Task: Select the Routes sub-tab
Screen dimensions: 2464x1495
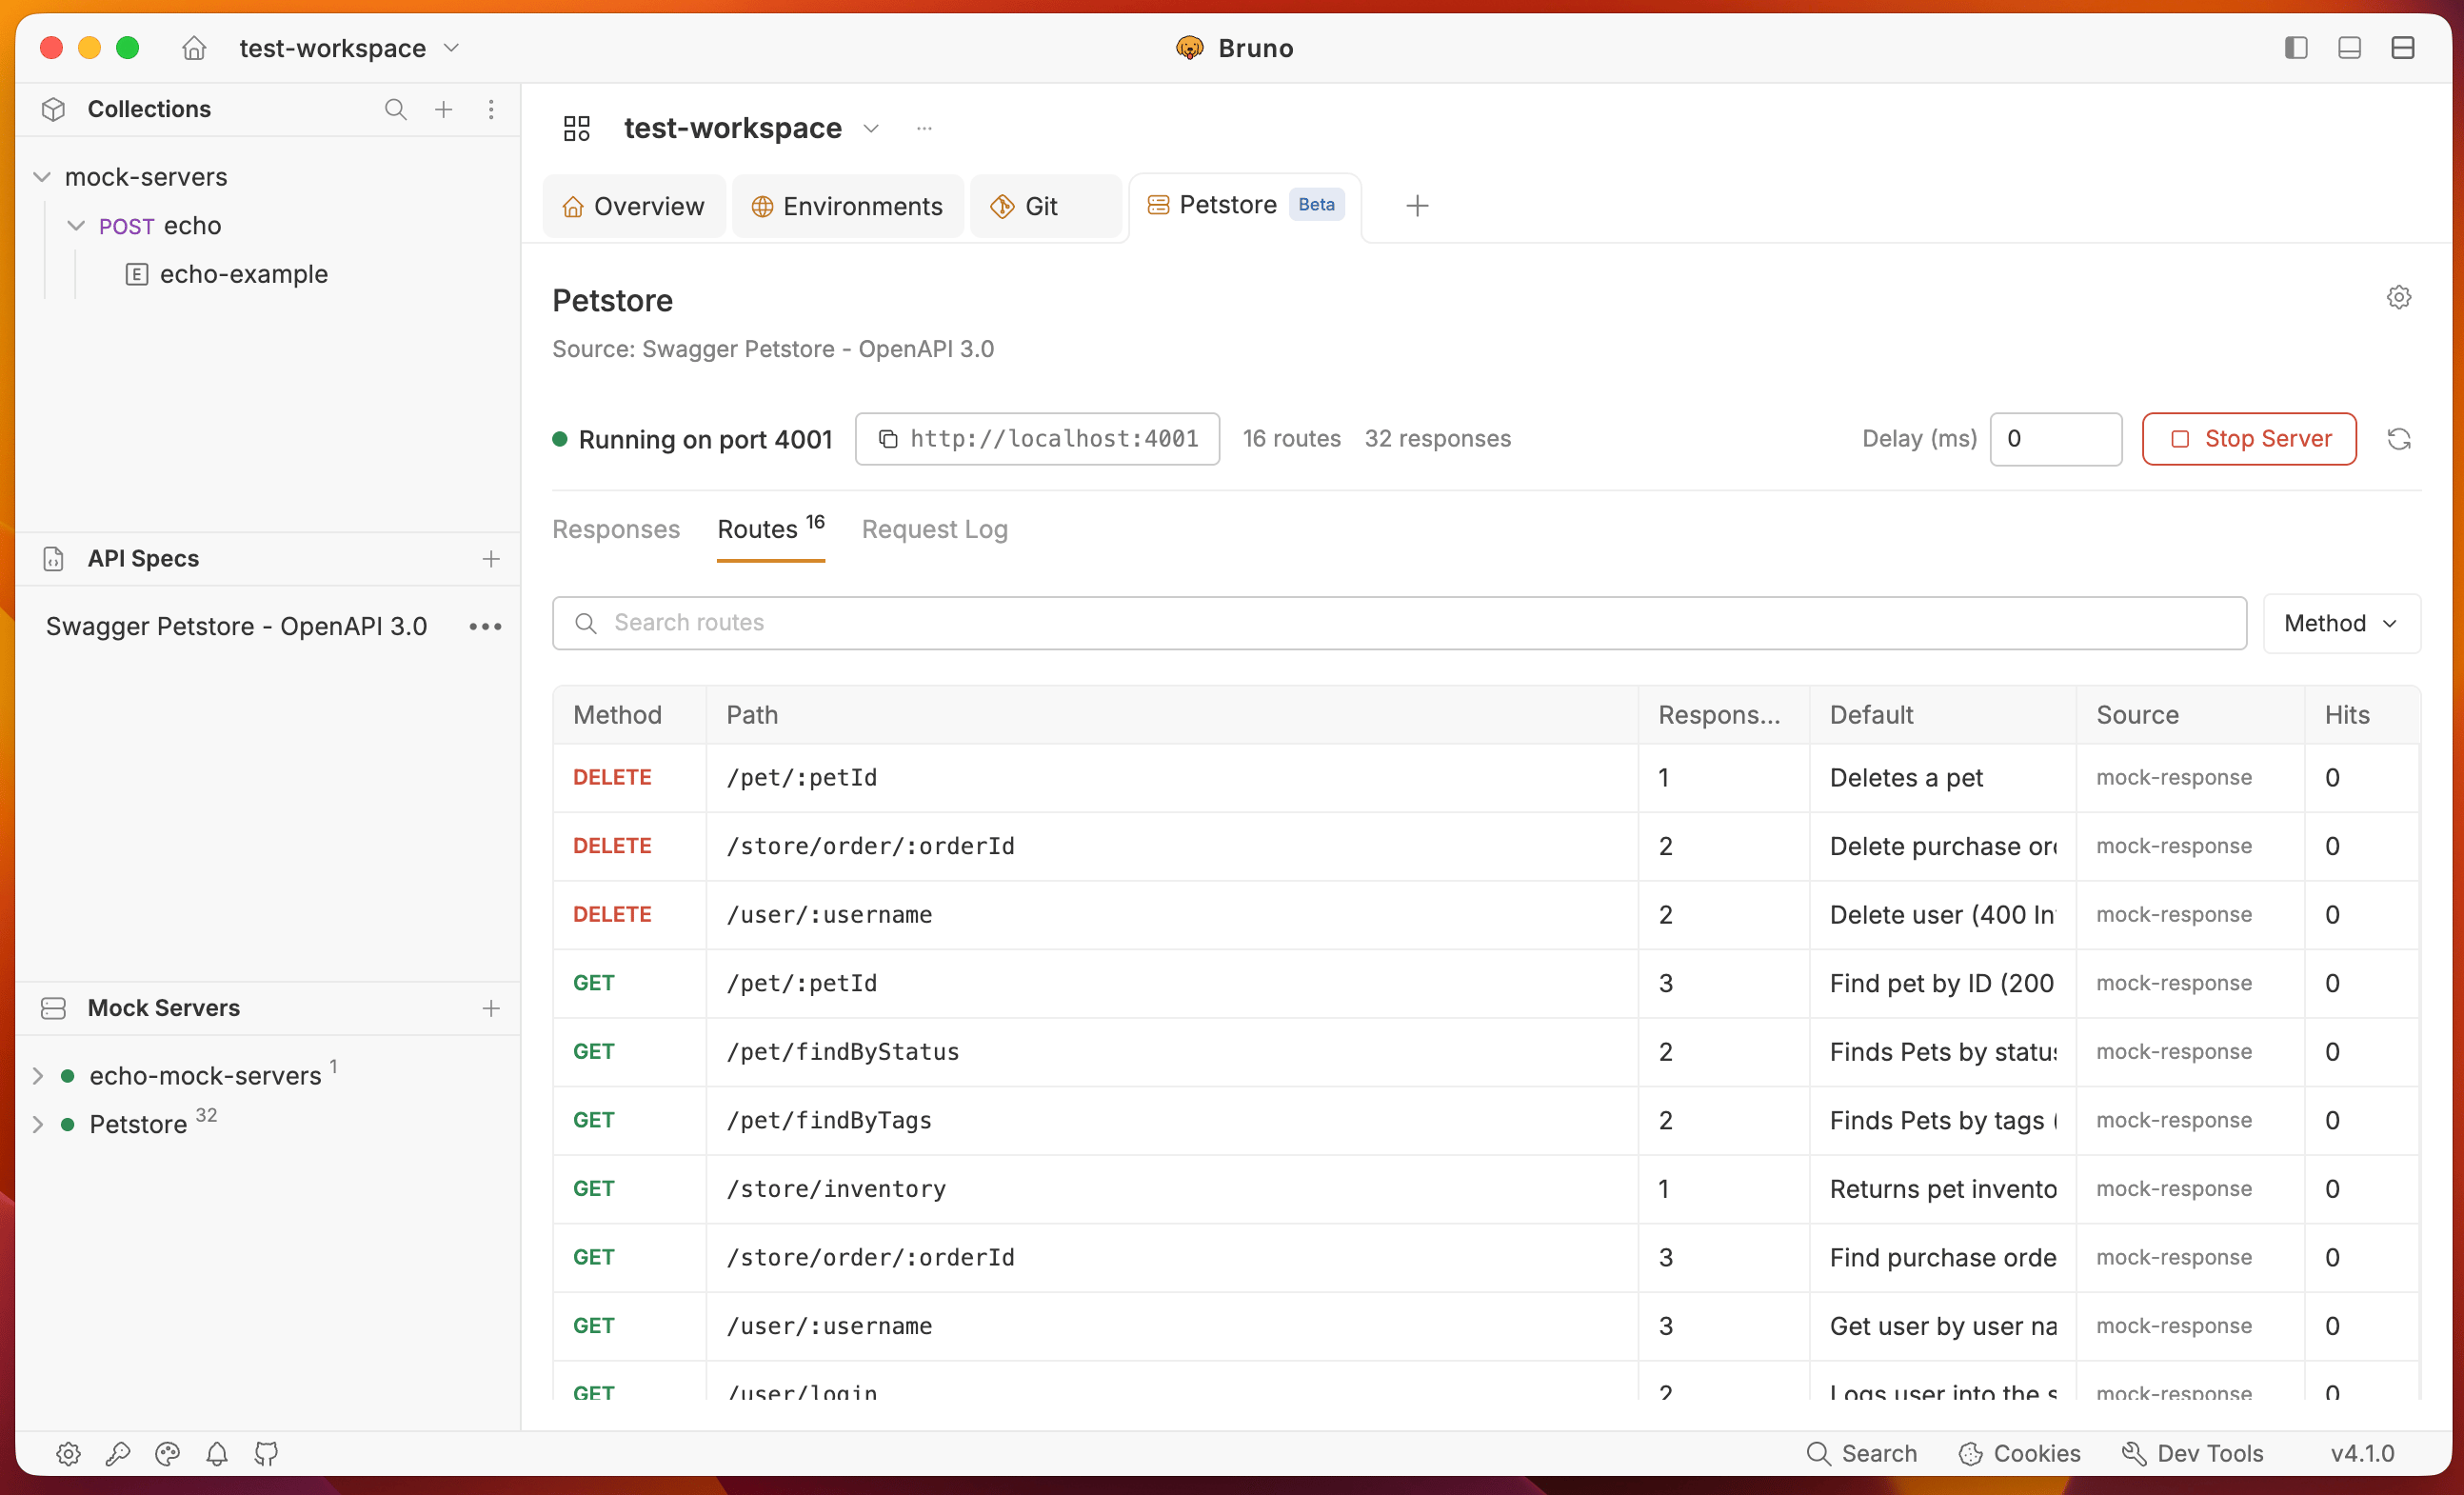Action: tap(771, 529)
